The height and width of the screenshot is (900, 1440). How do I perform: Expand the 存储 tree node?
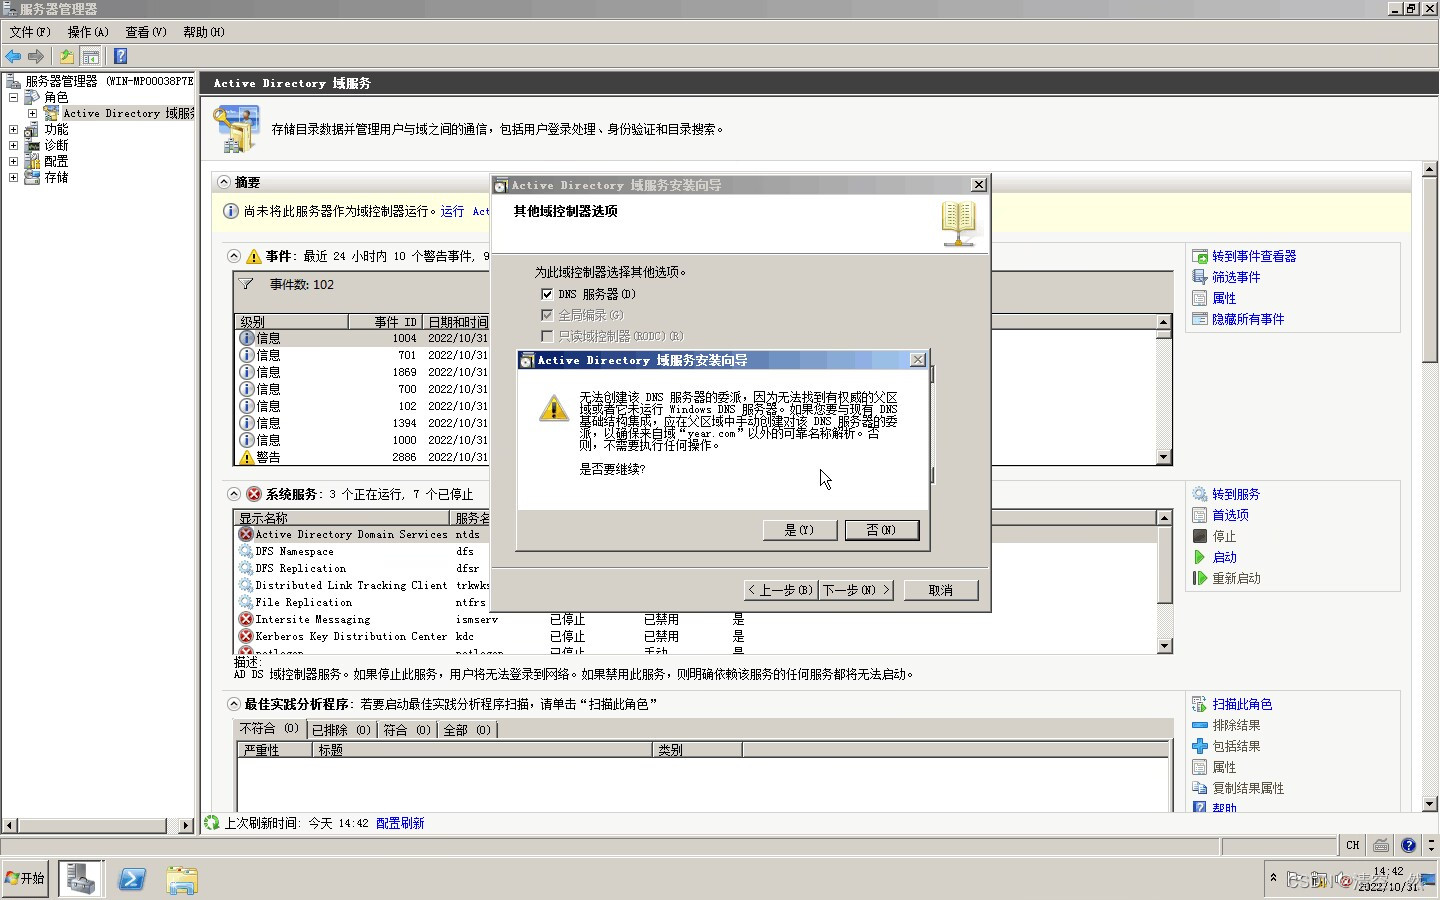[14, 177]
